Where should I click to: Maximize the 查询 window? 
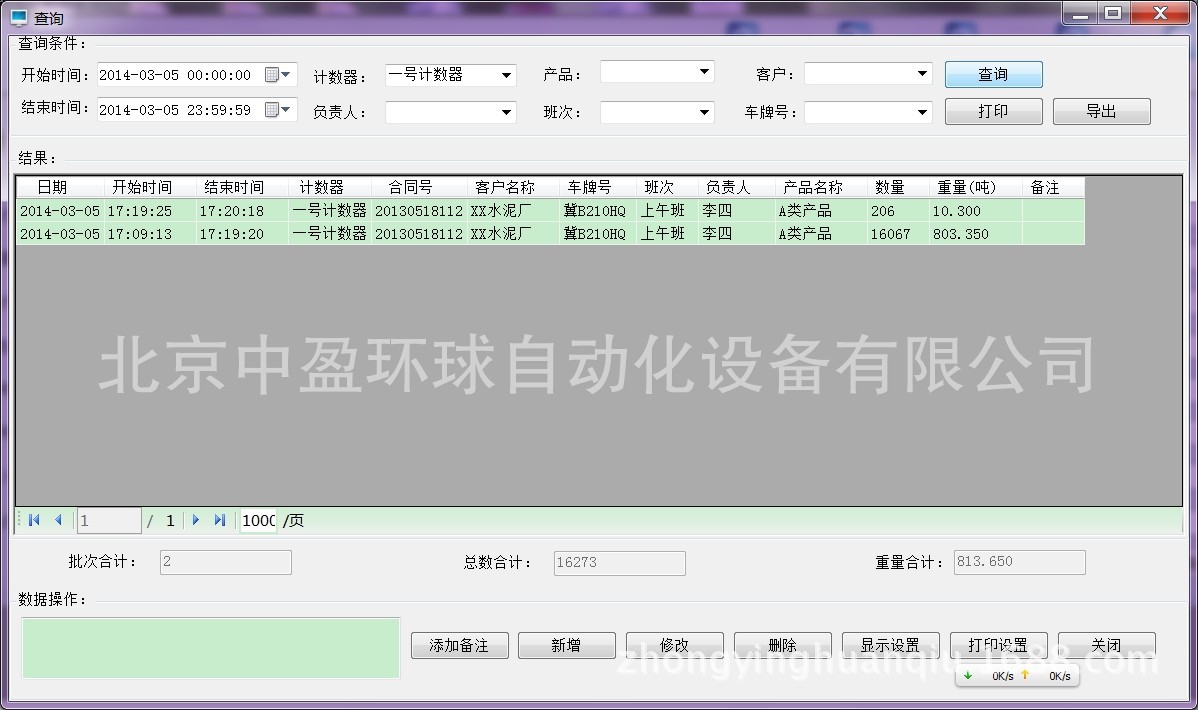click(1114, 14)
